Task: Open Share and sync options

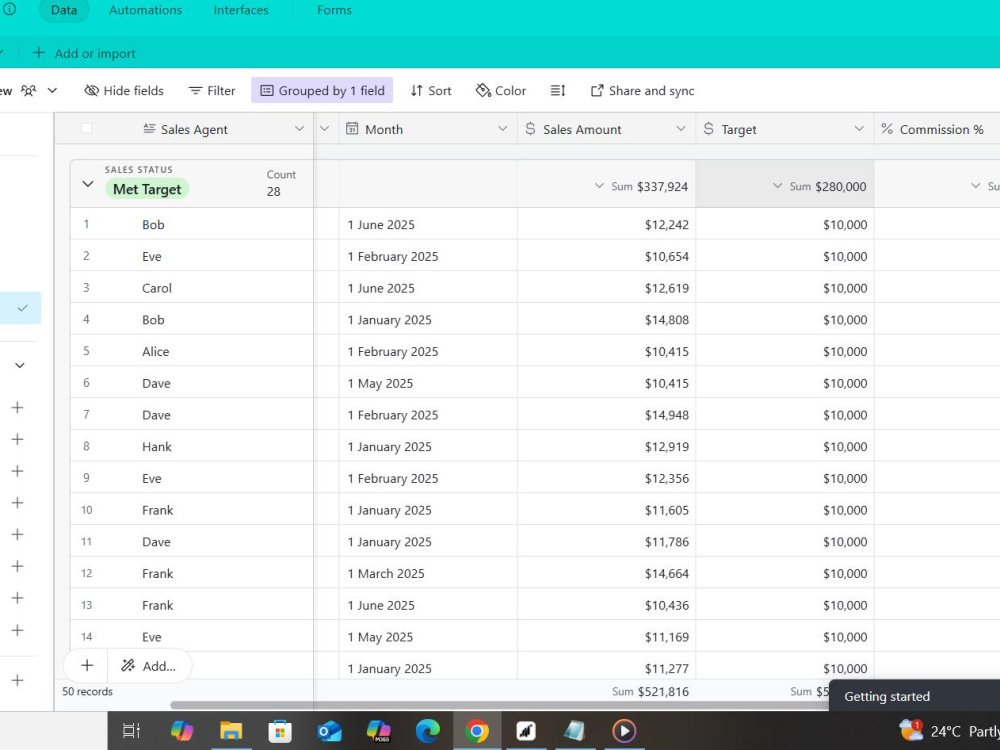Action: tap(642, 91)
